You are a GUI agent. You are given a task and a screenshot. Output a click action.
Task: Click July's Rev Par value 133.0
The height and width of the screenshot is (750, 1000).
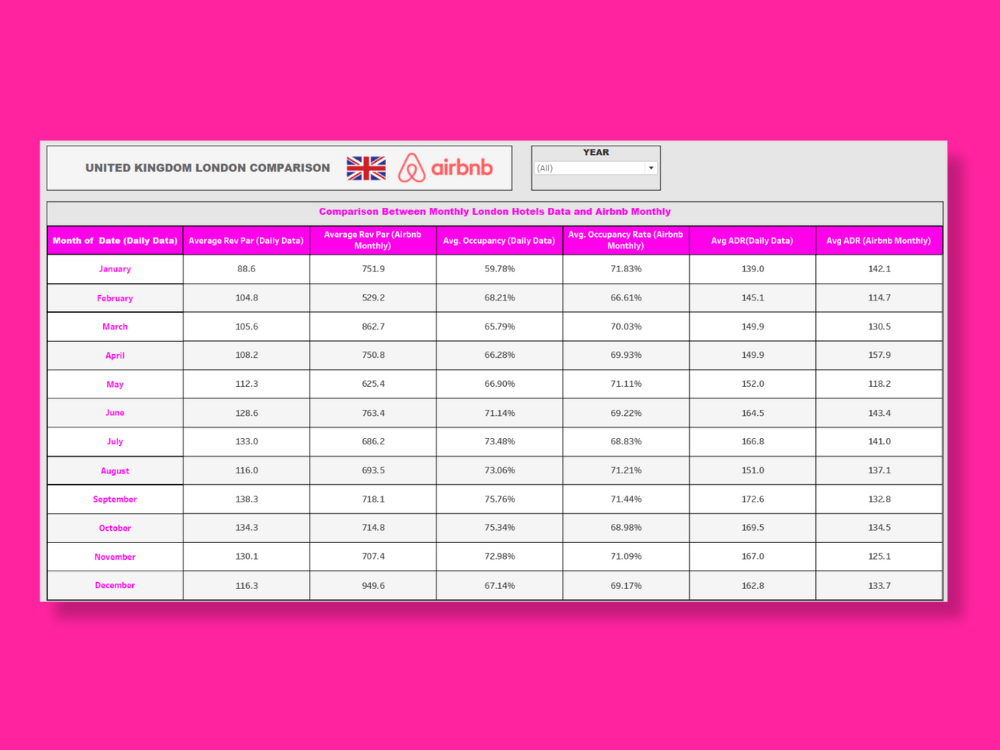coord(246,441)
